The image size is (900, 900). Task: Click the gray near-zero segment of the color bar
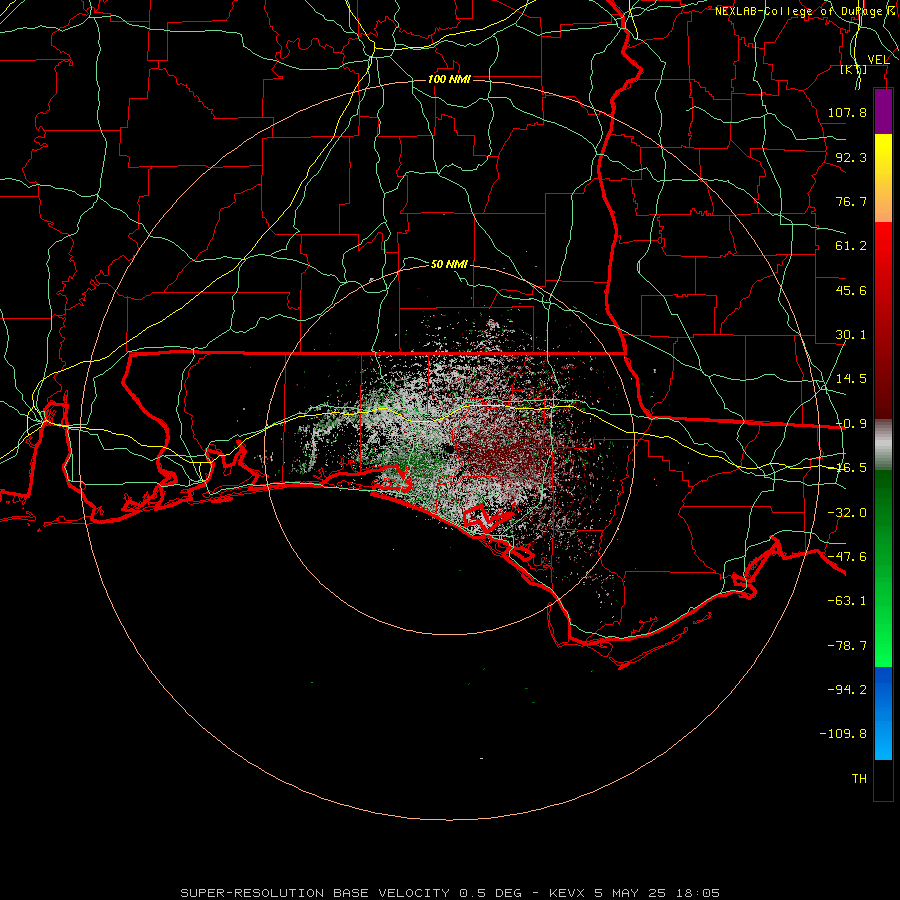(x=883, y=445)
